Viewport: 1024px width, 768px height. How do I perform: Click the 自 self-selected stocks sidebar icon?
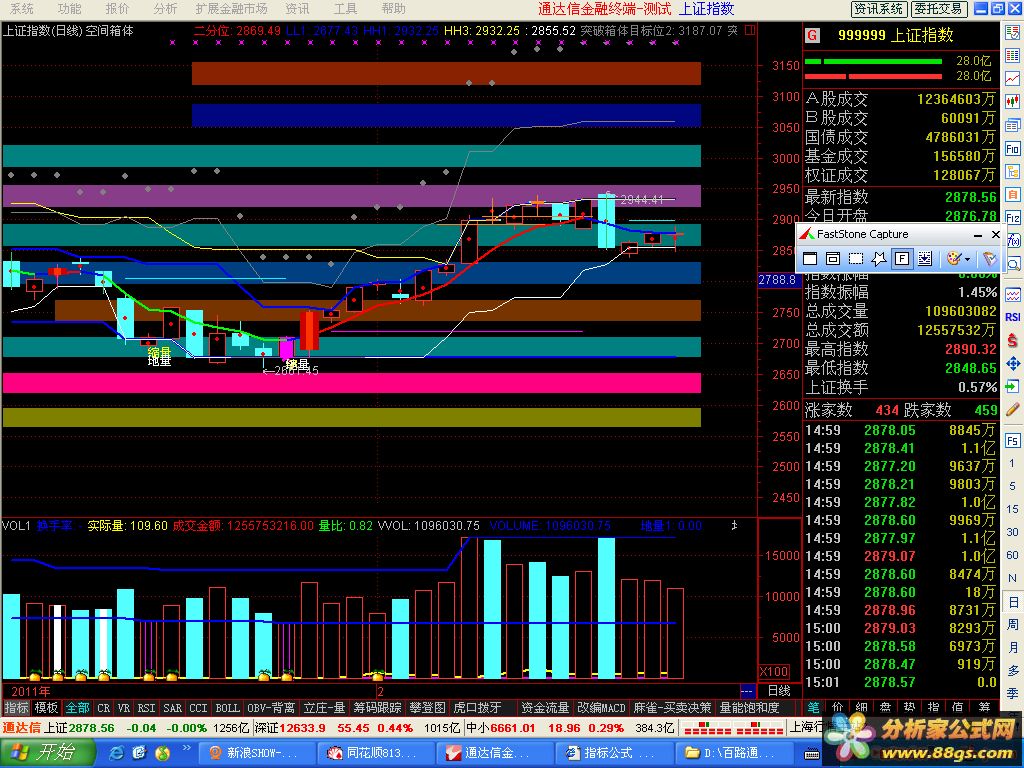click(x=1013, y=195)
